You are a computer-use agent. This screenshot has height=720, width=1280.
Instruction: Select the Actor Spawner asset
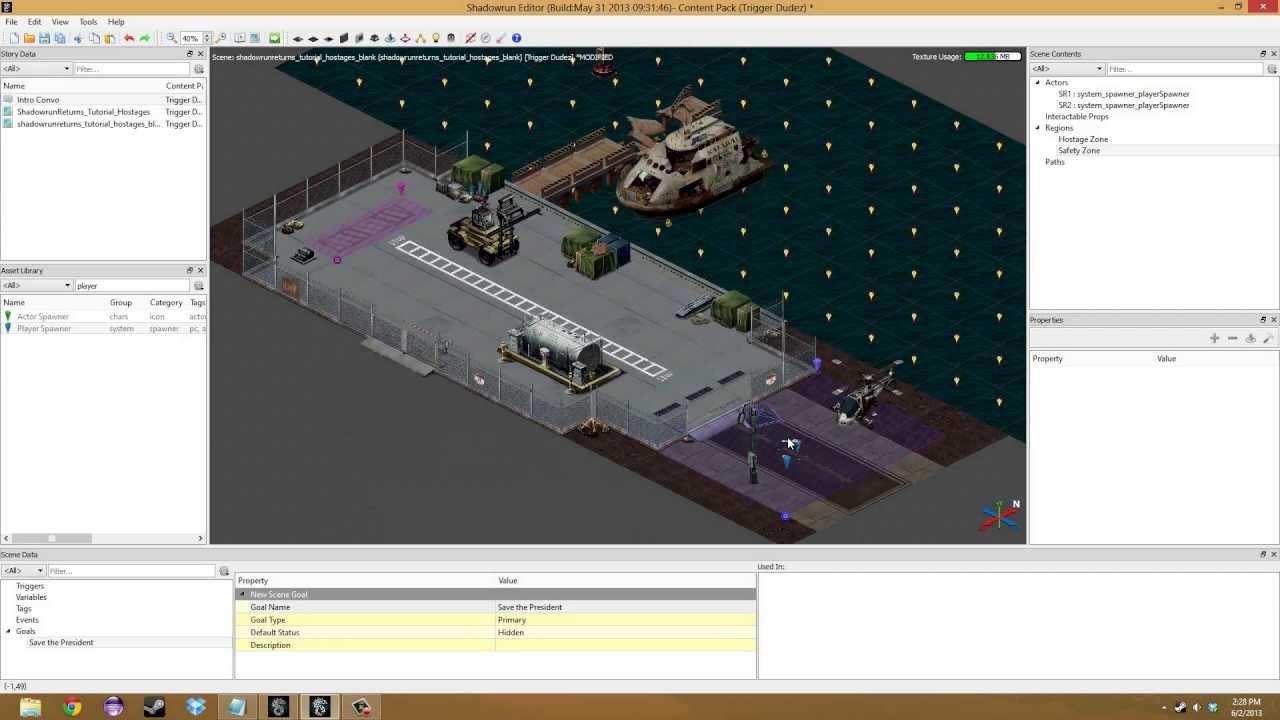point(43,316)
